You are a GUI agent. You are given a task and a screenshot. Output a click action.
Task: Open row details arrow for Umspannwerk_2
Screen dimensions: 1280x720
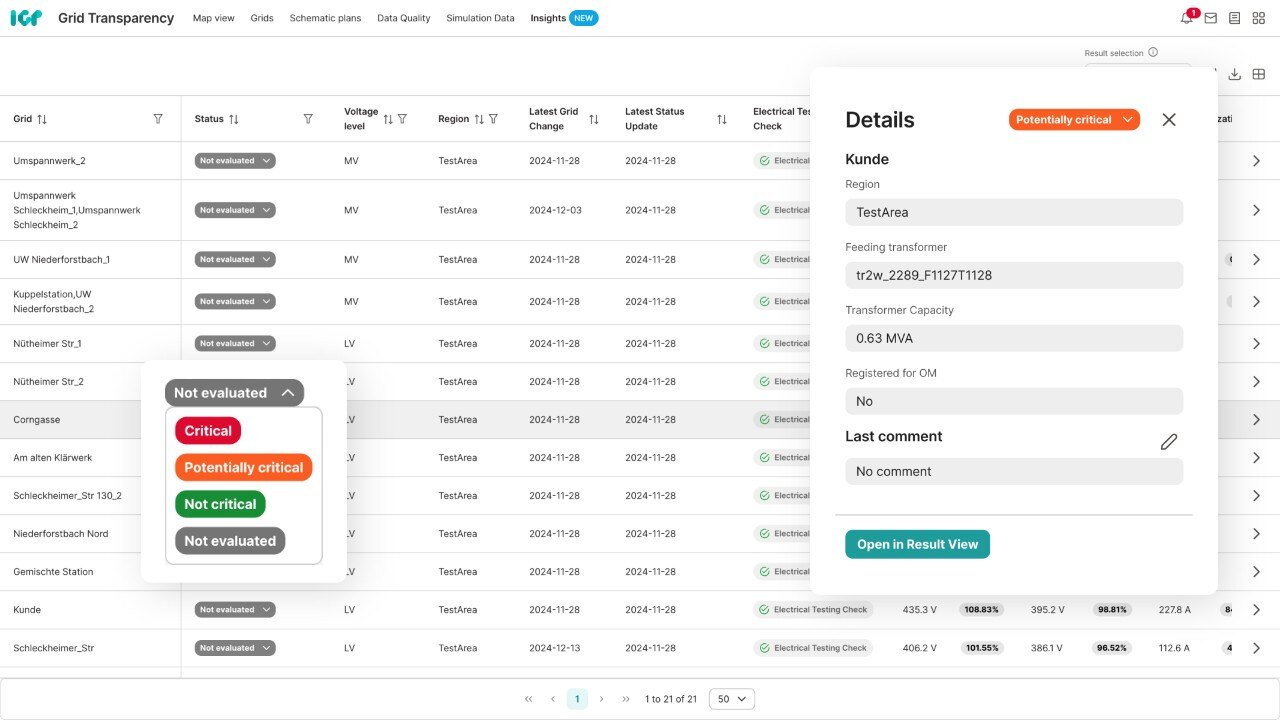[x=1256, y=160]
